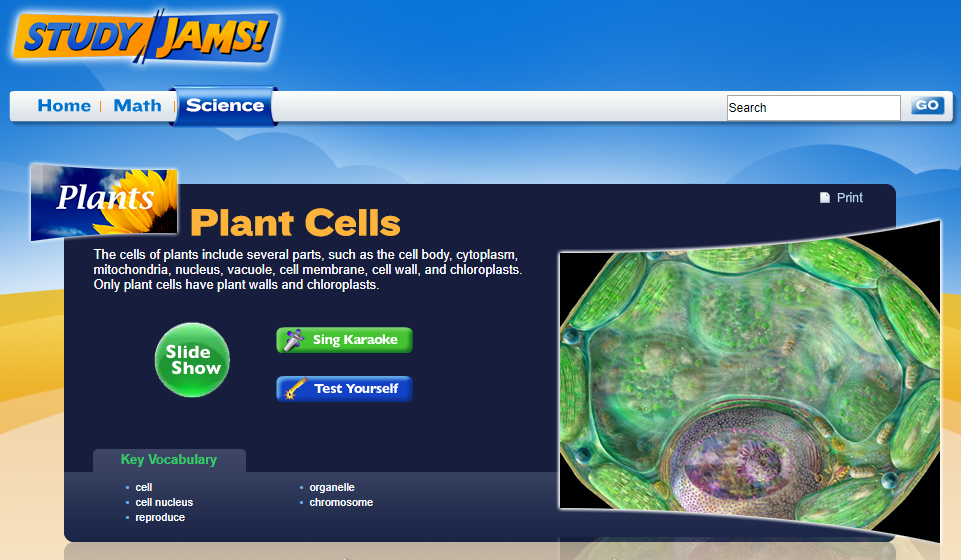Screen dimensions: 961x560
Task: Click the GO search button
Action: coord(927,105)
